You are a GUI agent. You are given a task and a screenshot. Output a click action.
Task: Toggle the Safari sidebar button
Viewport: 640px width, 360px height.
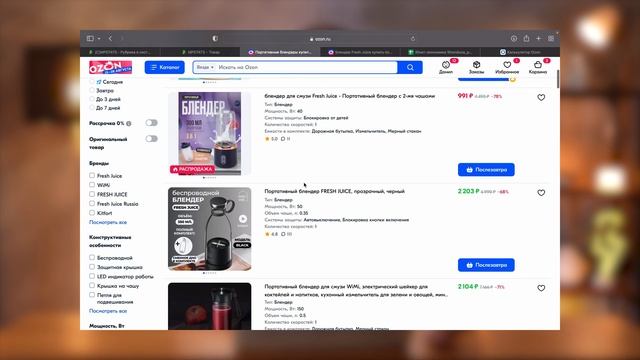pyautogui.click(x=90, y=38)
